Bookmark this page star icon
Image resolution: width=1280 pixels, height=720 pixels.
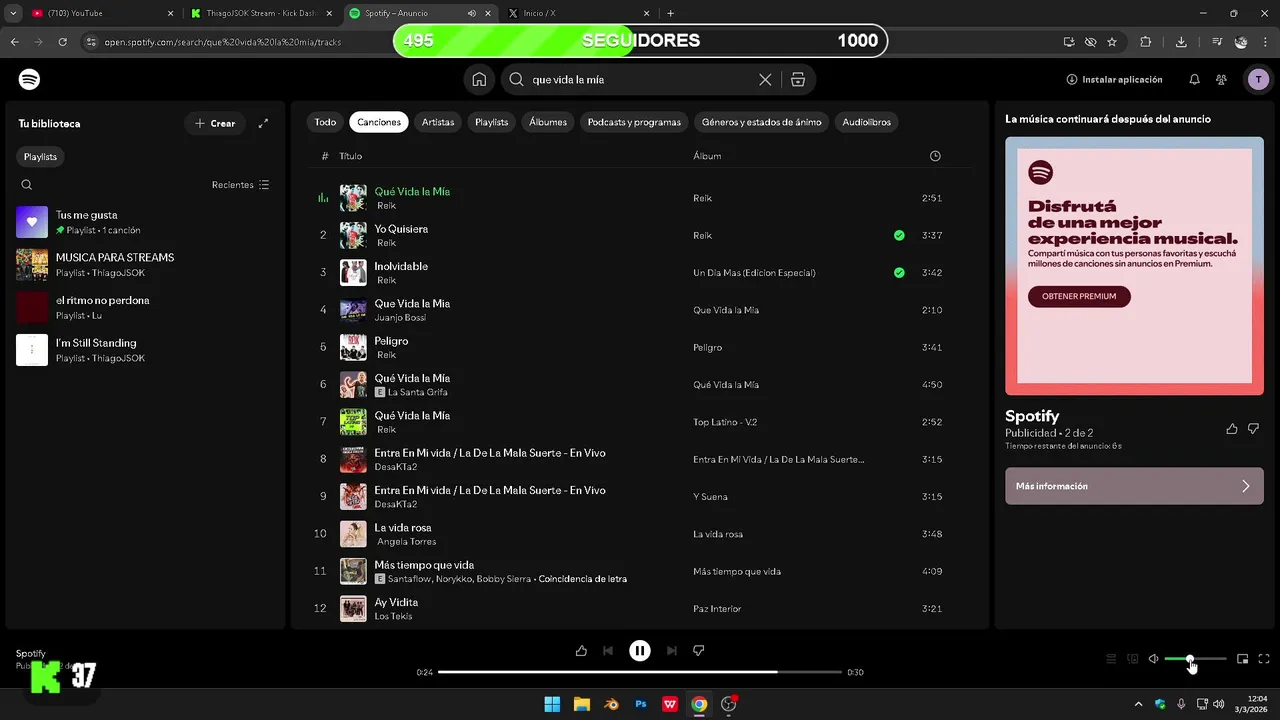[x=1112, y=42]
